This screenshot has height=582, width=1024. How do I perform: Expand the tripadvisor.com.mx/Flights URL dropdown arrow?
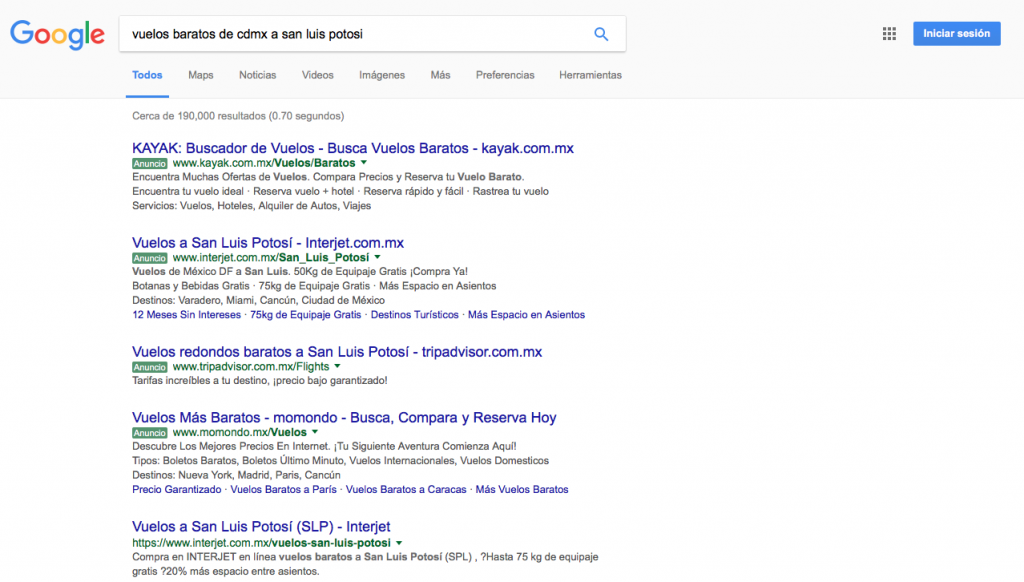[x=338, y=366]
